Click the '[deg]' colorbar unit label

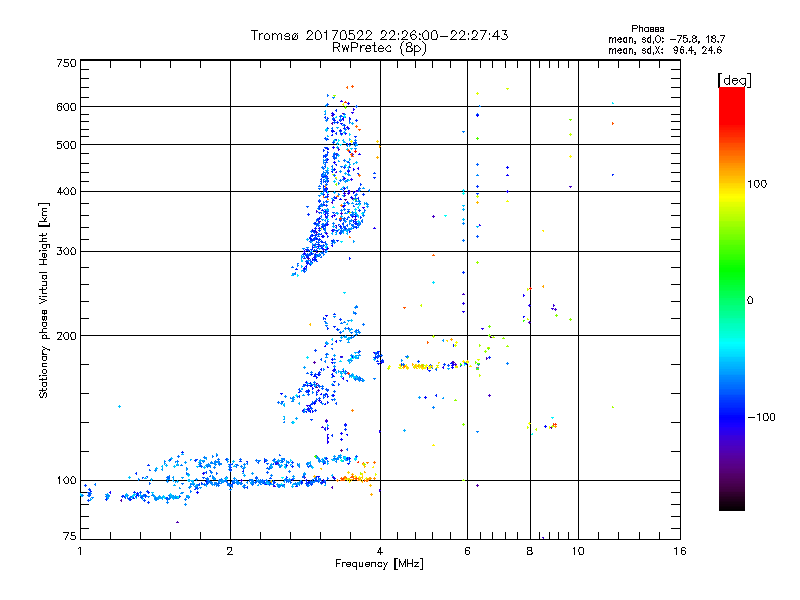pyautogui.click(x=734, y=80)
